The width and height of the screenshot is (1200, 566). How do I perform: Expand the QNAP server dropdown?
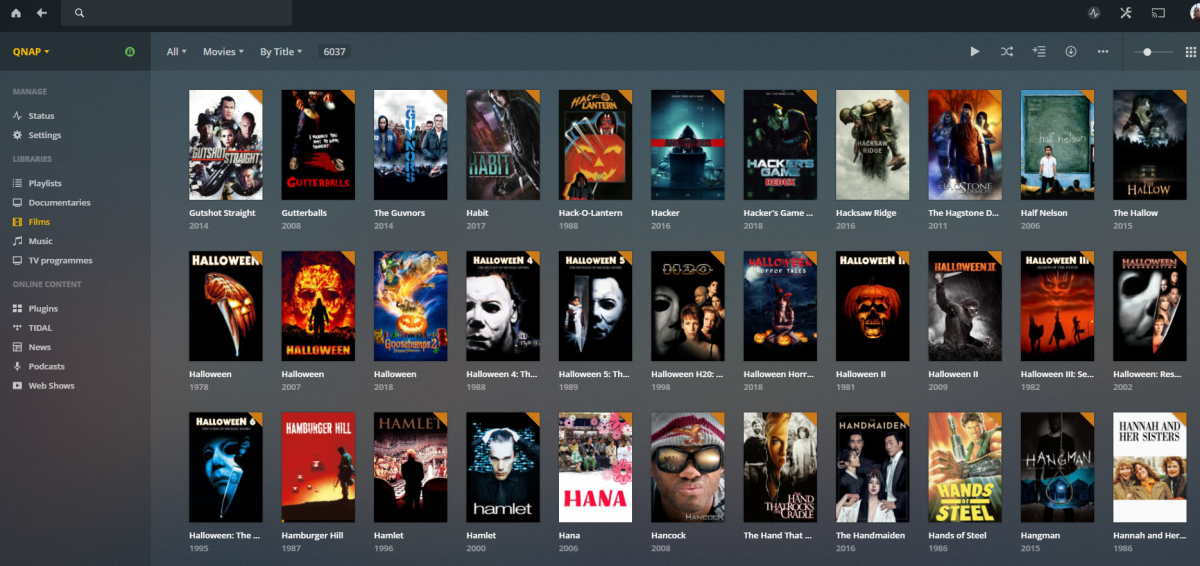pyautogui.click(x=31, y=52)
